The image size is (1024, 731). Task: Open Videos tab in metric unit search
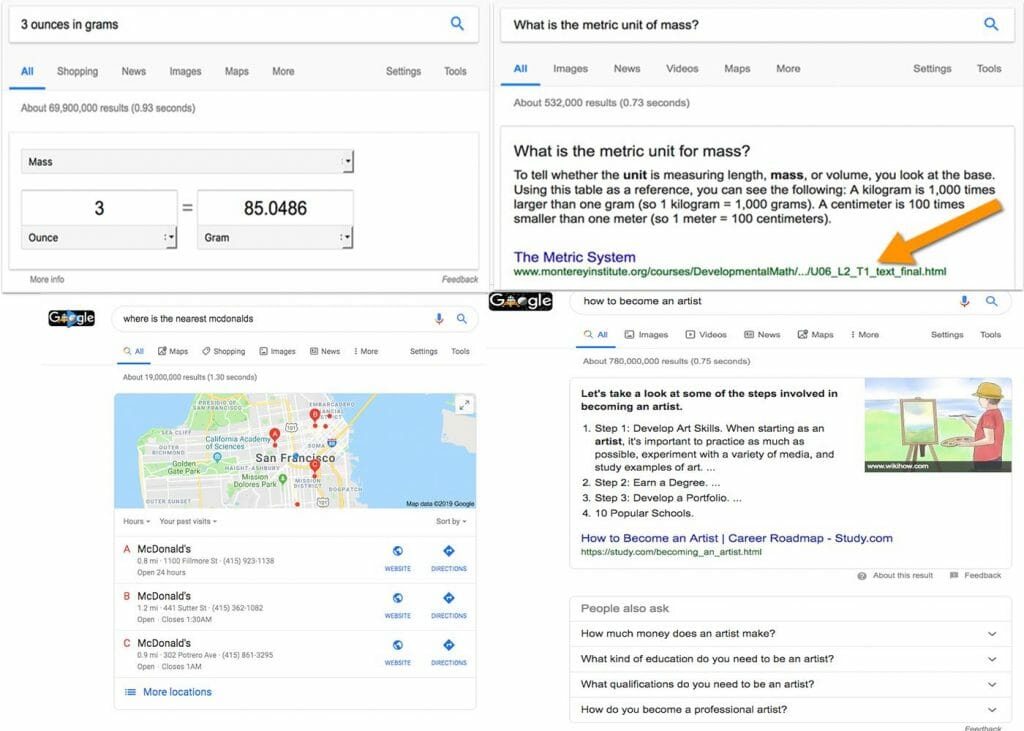[x=682, y=69]
